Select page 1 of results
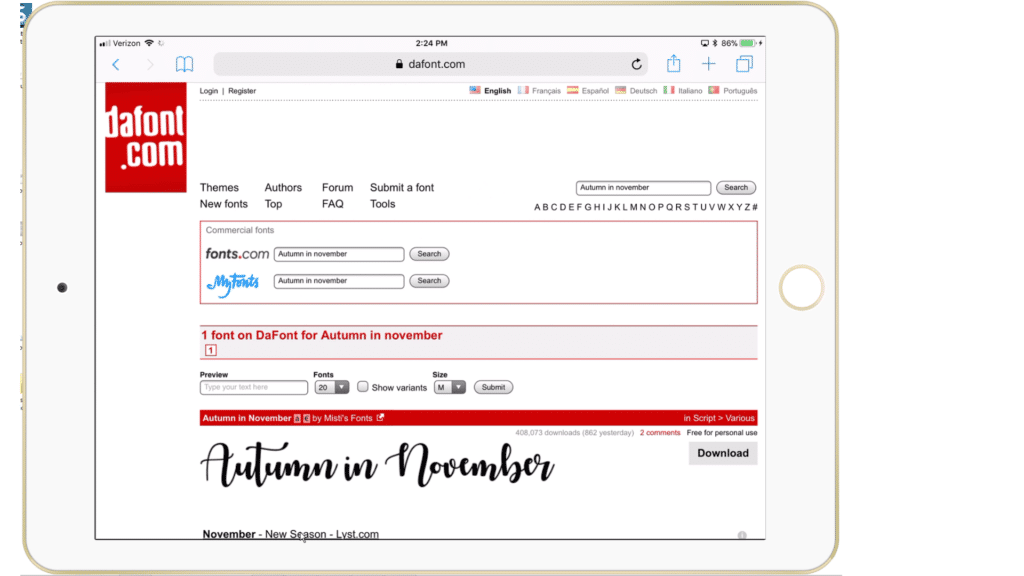The width and height of the screenshot is (1024, 576). click(211, 351)
